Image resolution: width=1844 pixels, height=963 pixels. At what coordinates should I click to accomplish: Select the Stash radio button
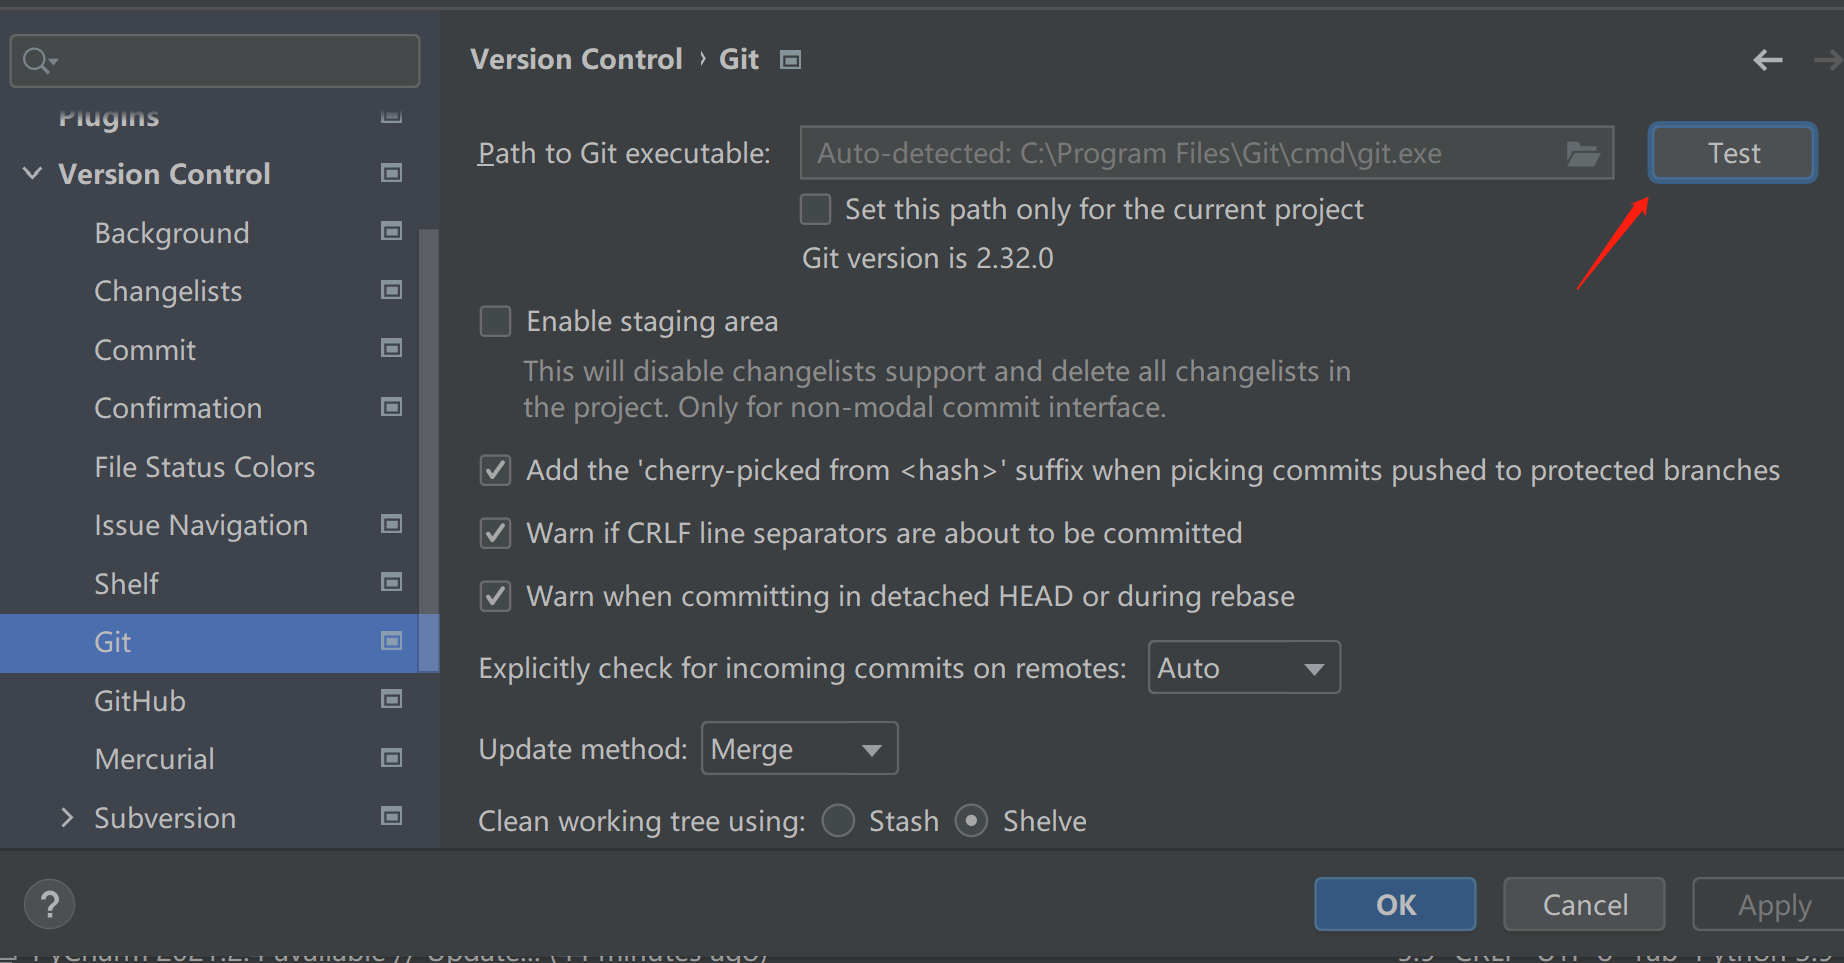pos(838,821)
